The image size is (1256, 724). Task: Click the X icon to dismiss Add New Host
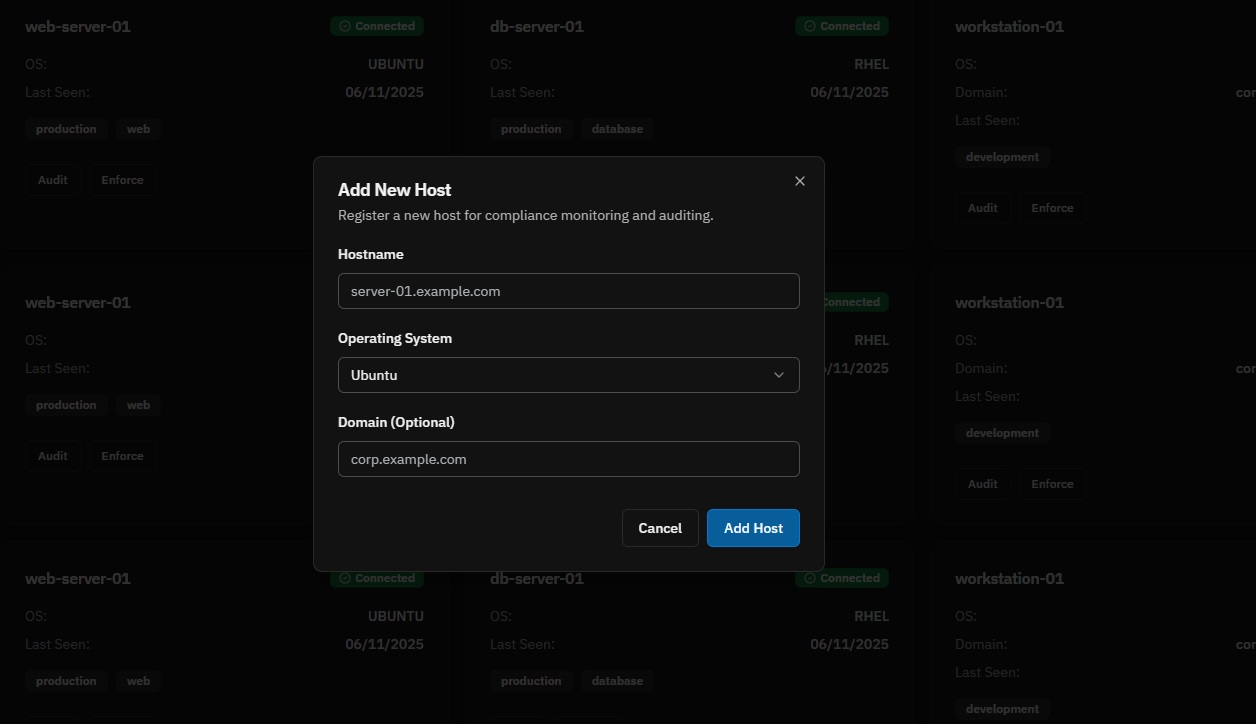799,181
